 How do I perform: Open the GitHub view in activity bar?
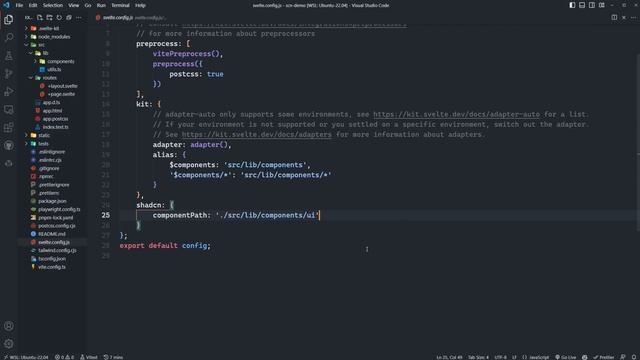pyautogui.click(x=9, y=145)
